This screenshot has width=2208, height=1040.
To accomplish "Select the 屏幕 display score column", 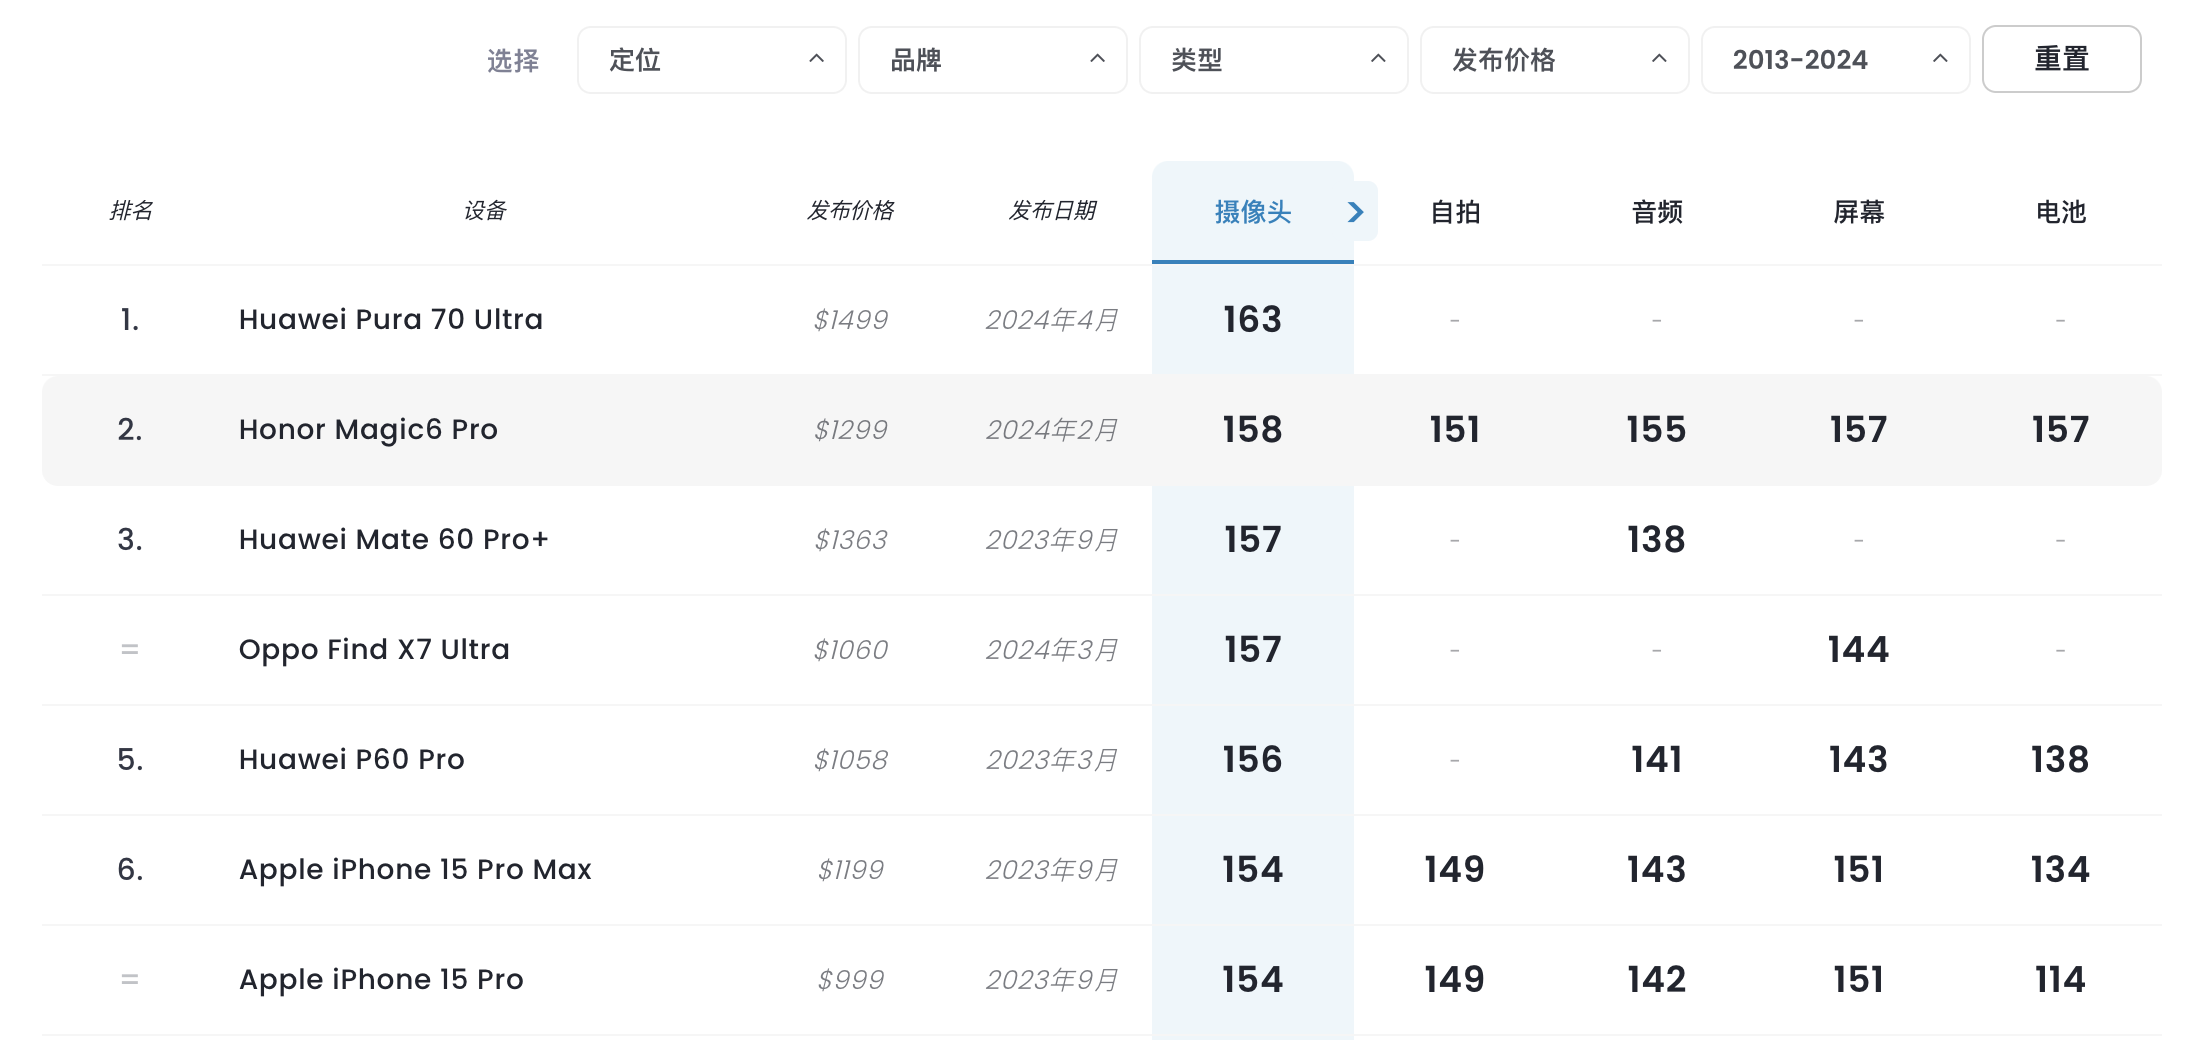I will click(x=1858, y=212).
